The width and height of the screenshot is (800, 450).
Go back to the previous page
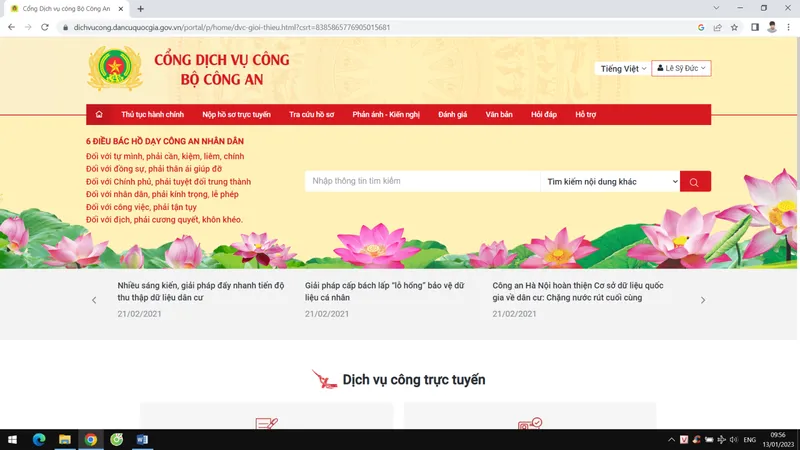[11, 27]
